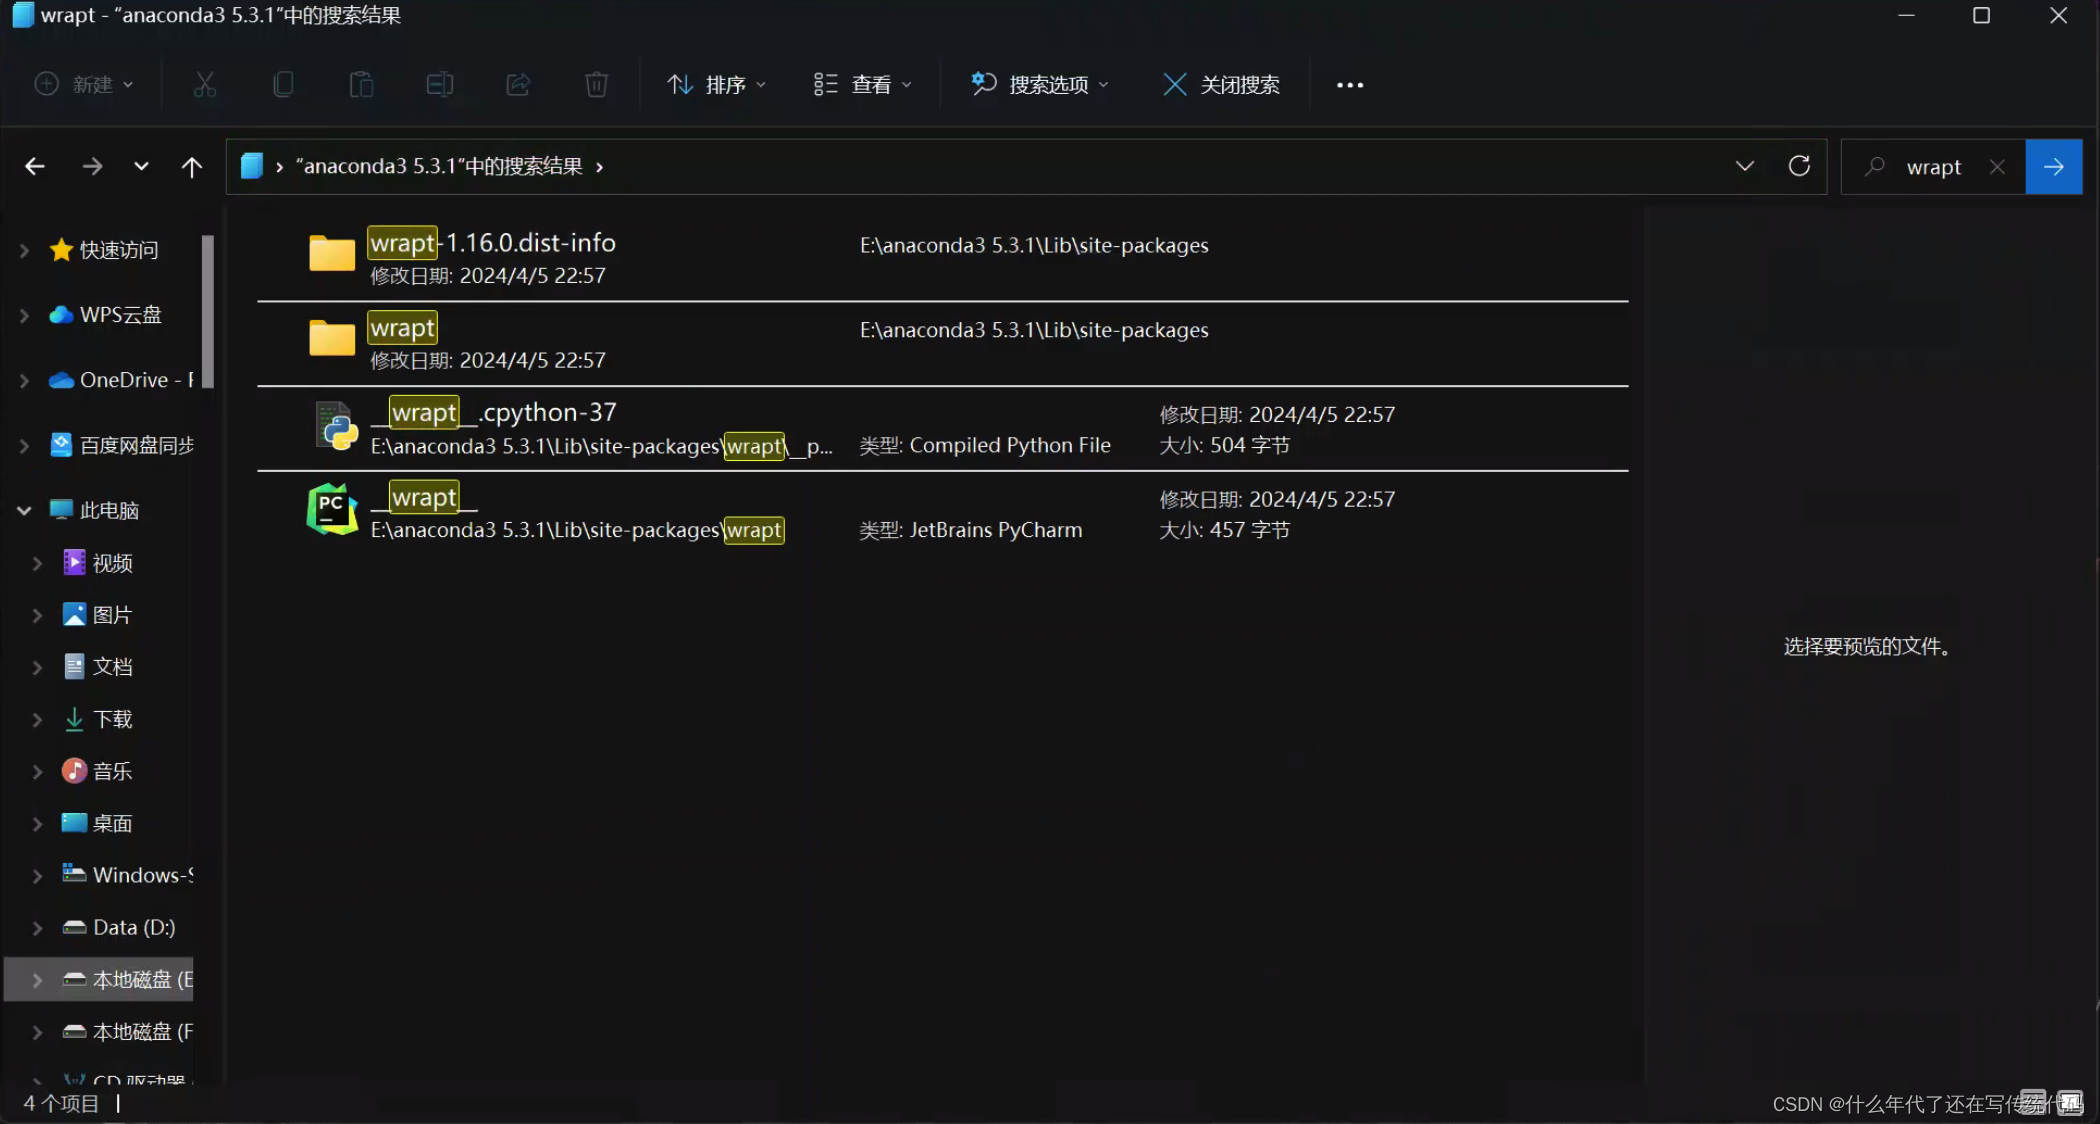Click the Copy icon in the toolbar

pos(283,84)
